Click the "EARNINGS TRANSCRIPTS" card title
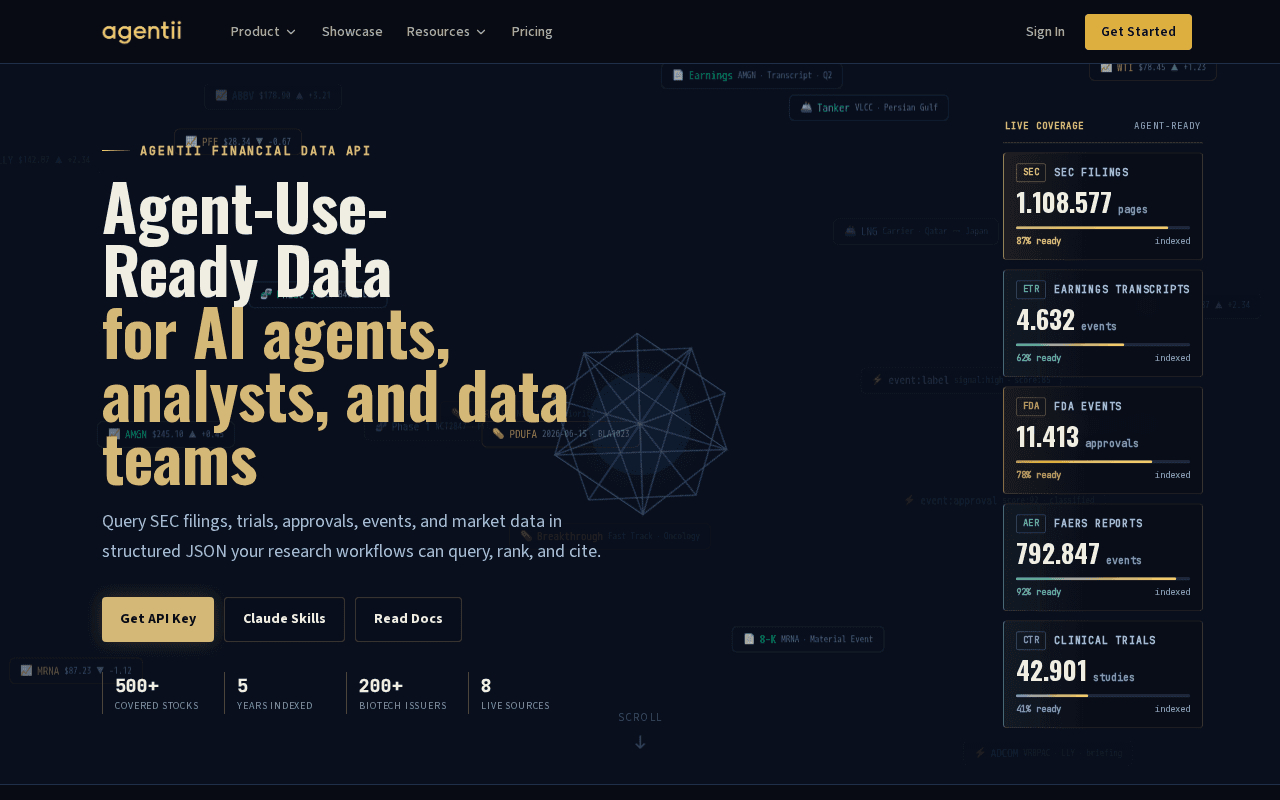 [x=1122, y=290]
